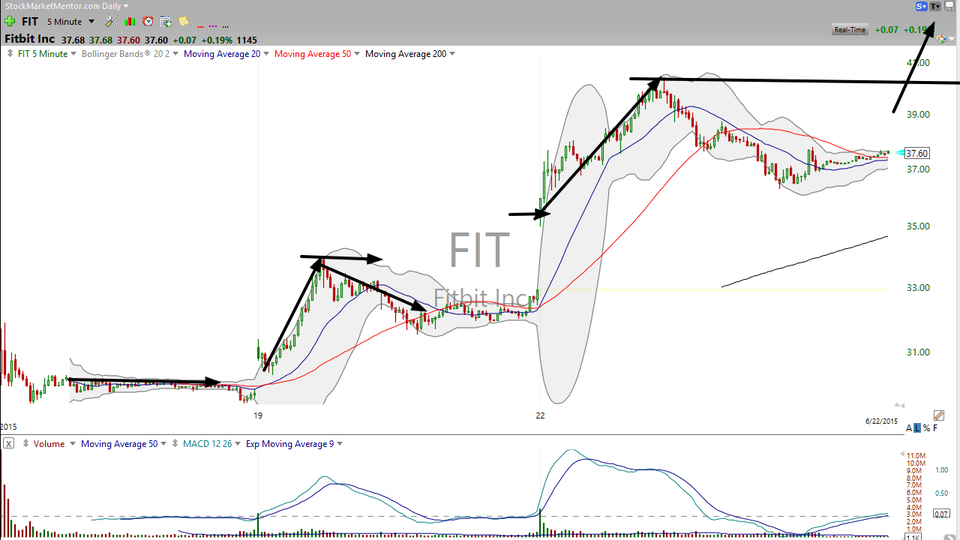Click the pencil drawing icon near 6/22/2015
Viewport: 960px width, 540px height.
click(939, 416)
